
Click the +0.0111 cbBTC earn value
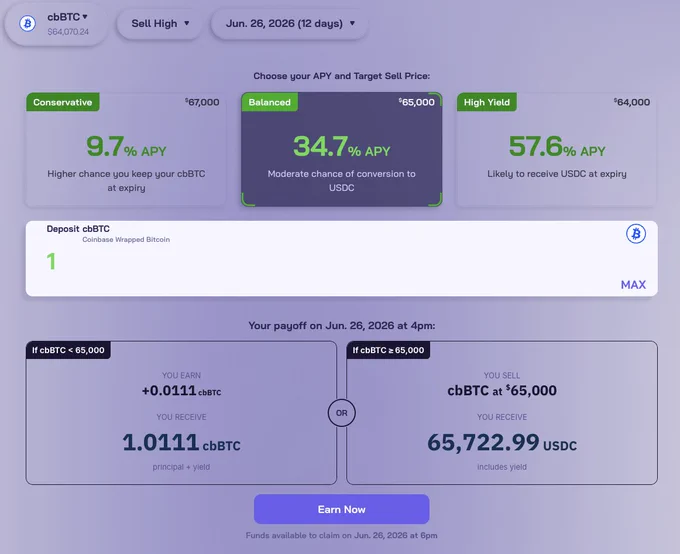coord(181,391)
